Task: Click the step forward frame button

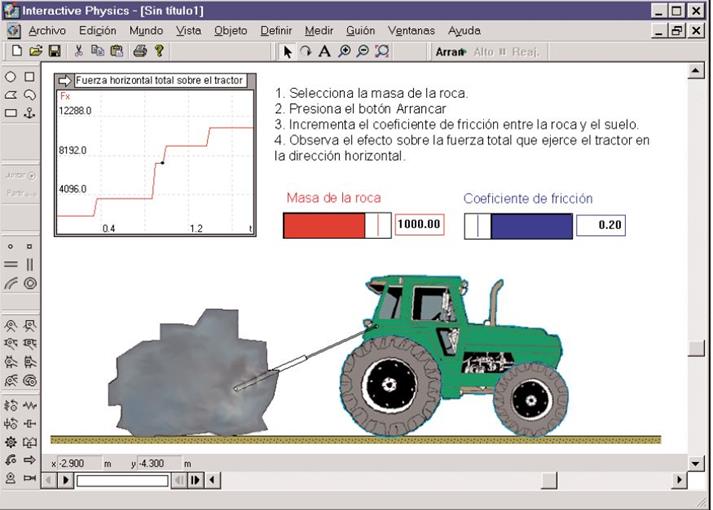Action: 196,480
